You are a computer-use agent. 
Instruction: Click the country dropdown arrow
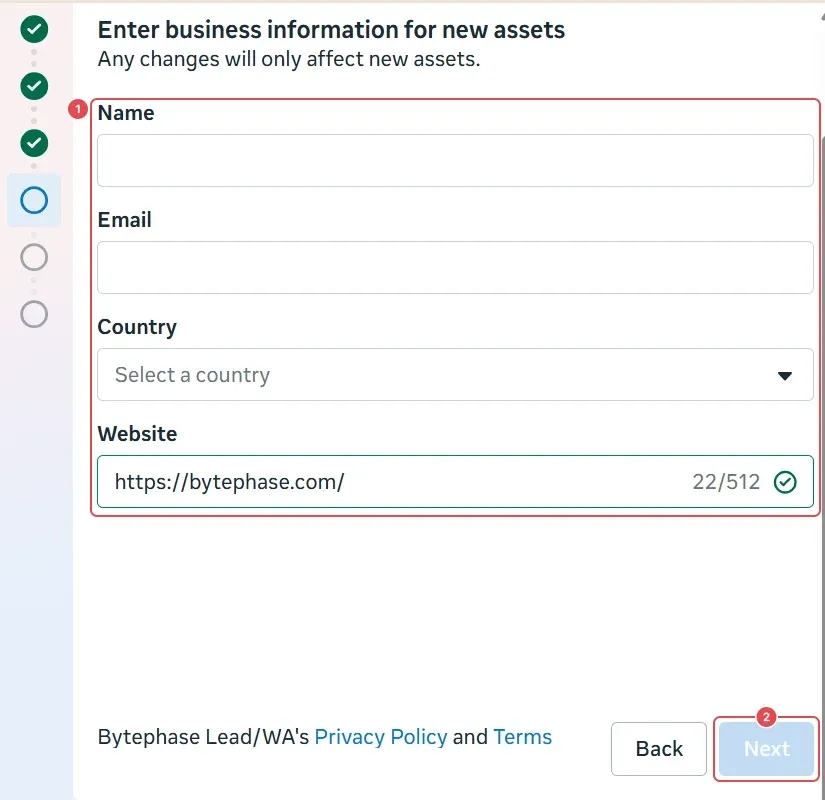[784, 375]
